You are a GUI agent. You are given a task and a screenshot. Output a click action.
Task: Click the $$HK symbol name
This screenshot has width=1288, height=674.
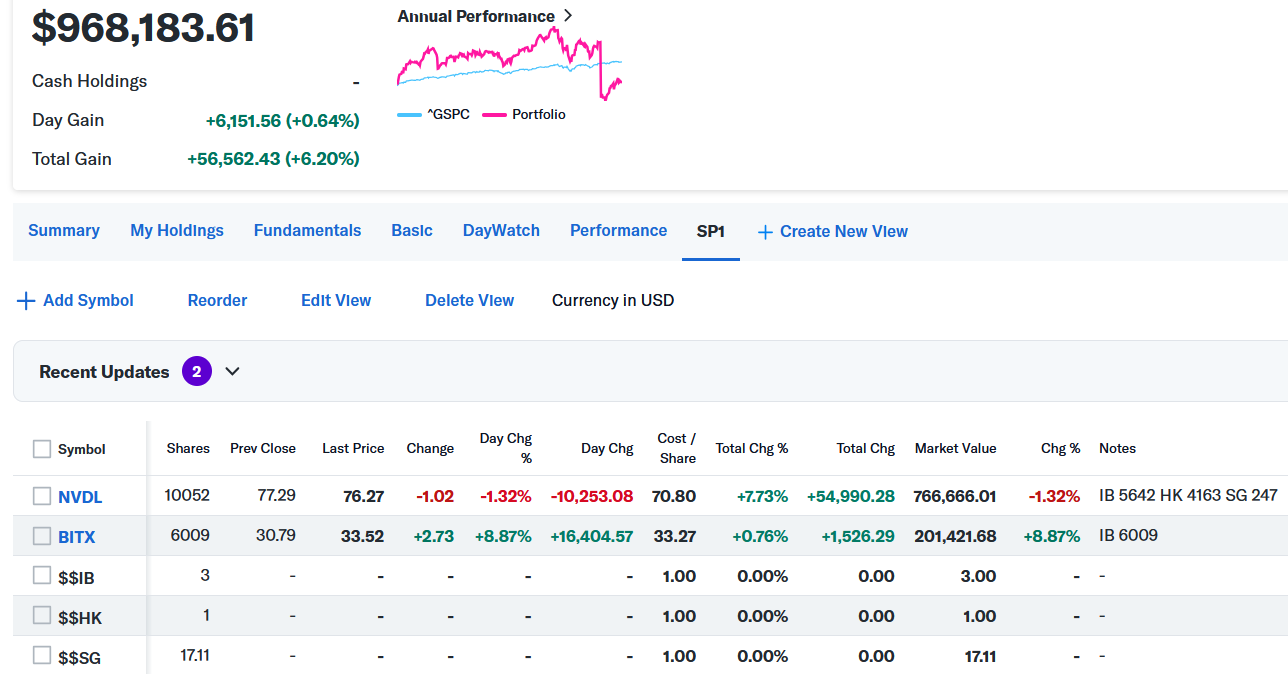(79, 617)
